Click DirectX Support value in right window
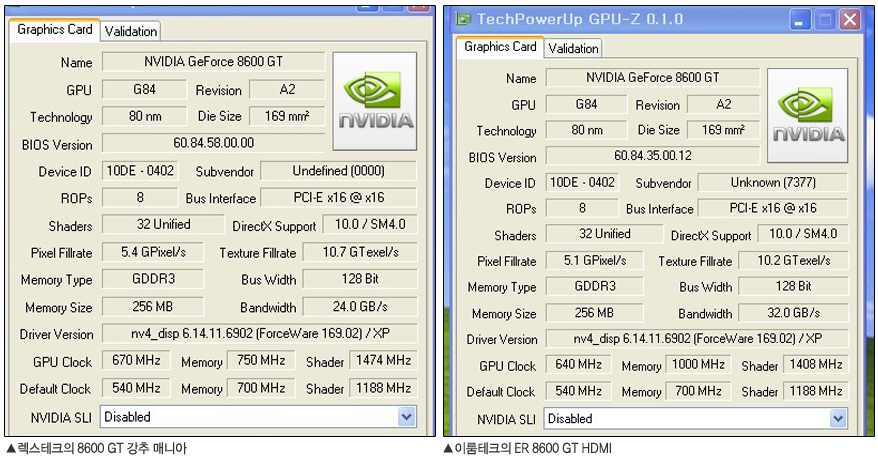The image size is (878, 461). coord(803,234)
